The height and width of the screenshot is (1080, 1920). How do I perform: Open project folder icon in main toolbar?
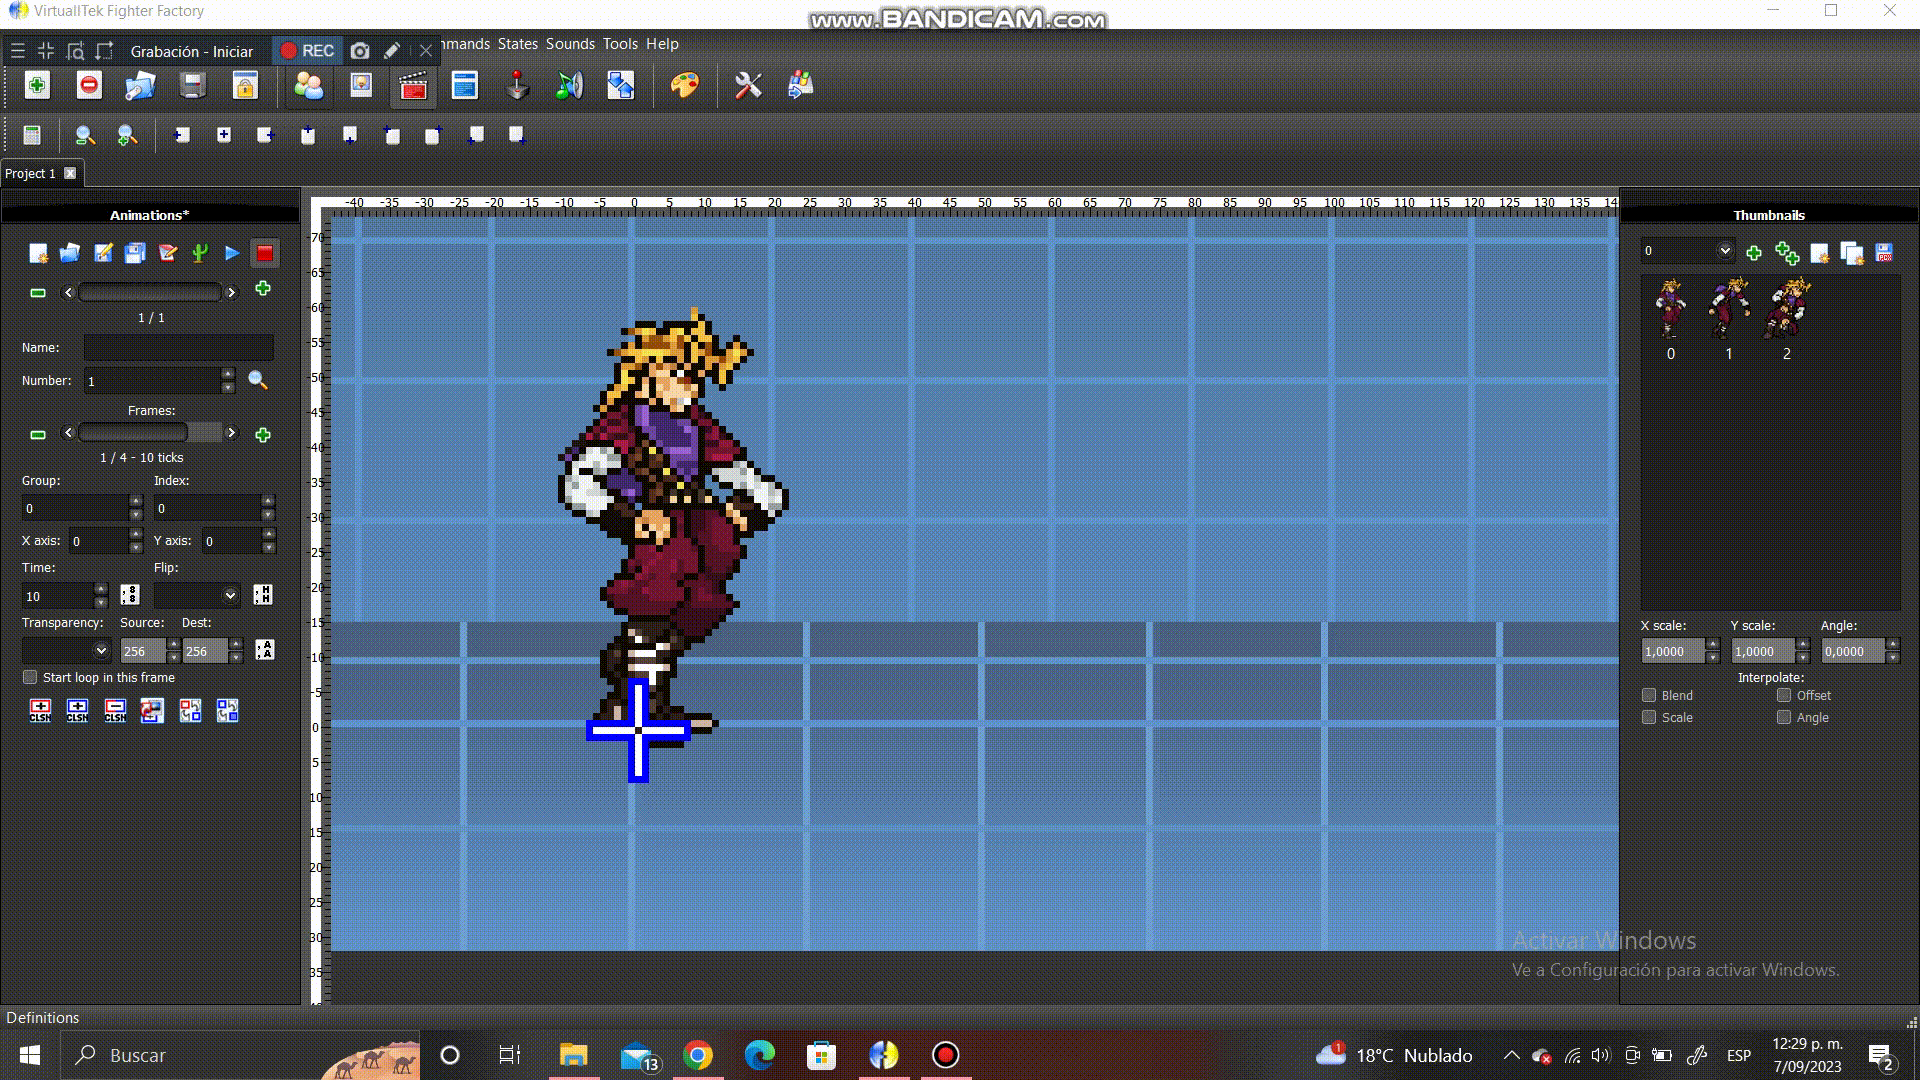click(x=140, y=86)
